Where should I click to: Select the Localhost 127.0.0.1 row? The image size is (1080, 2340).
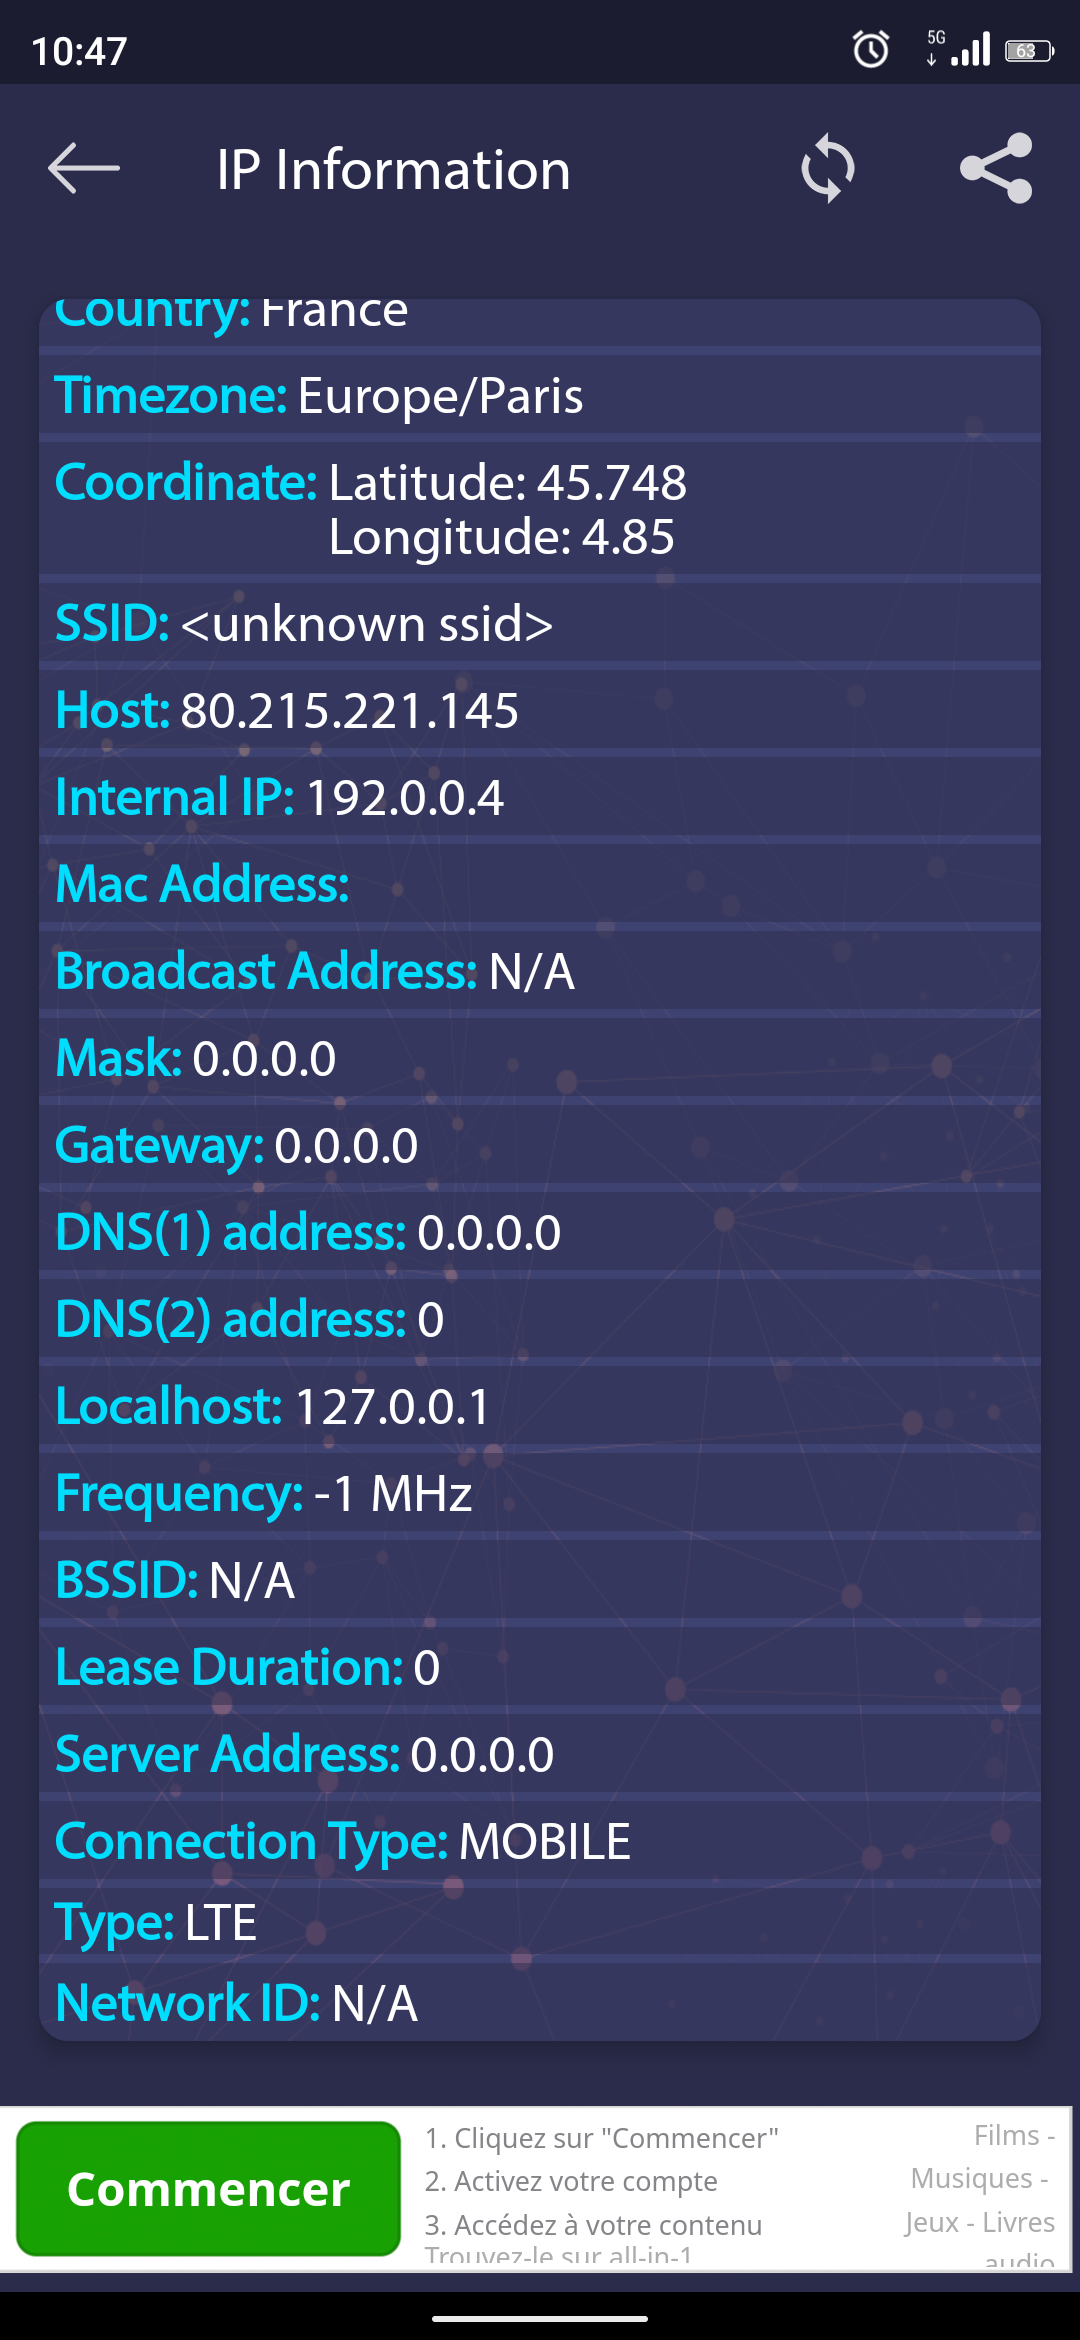point(270,1407)
